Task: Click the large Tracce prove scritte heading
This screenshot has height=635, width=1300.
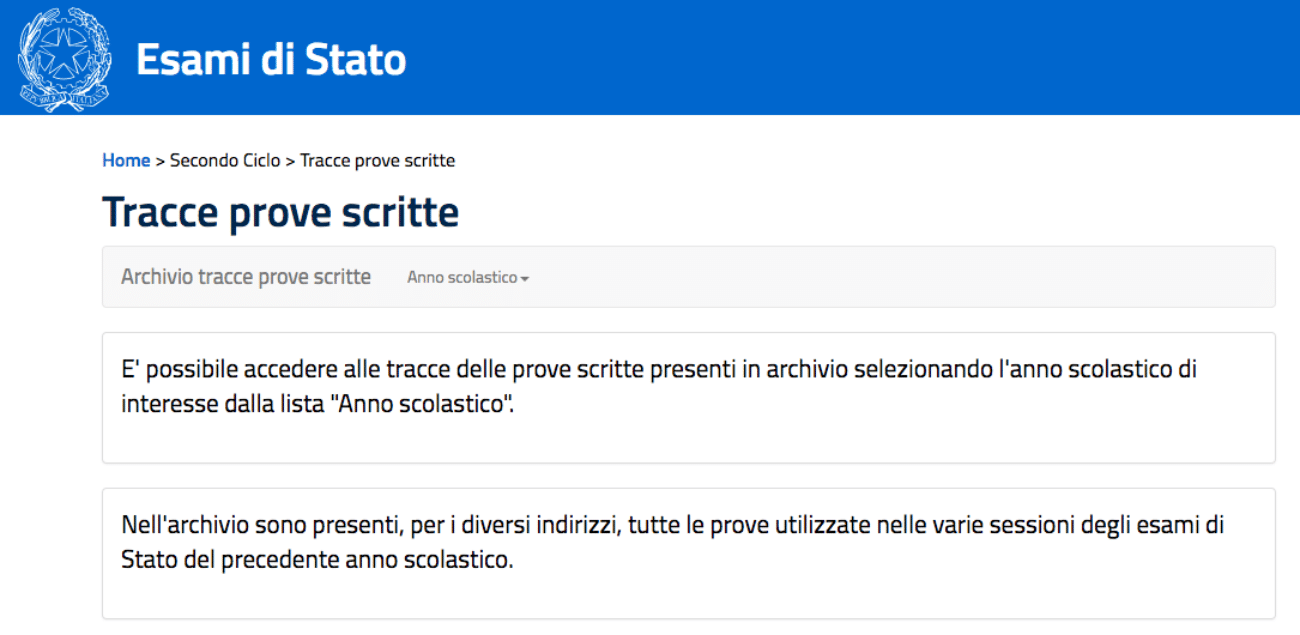Action: [280, 212]
